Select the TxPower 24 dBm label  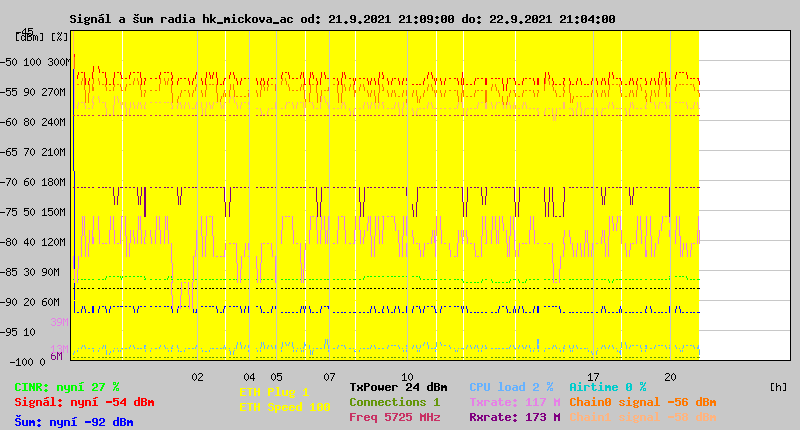tap(398, 387)
